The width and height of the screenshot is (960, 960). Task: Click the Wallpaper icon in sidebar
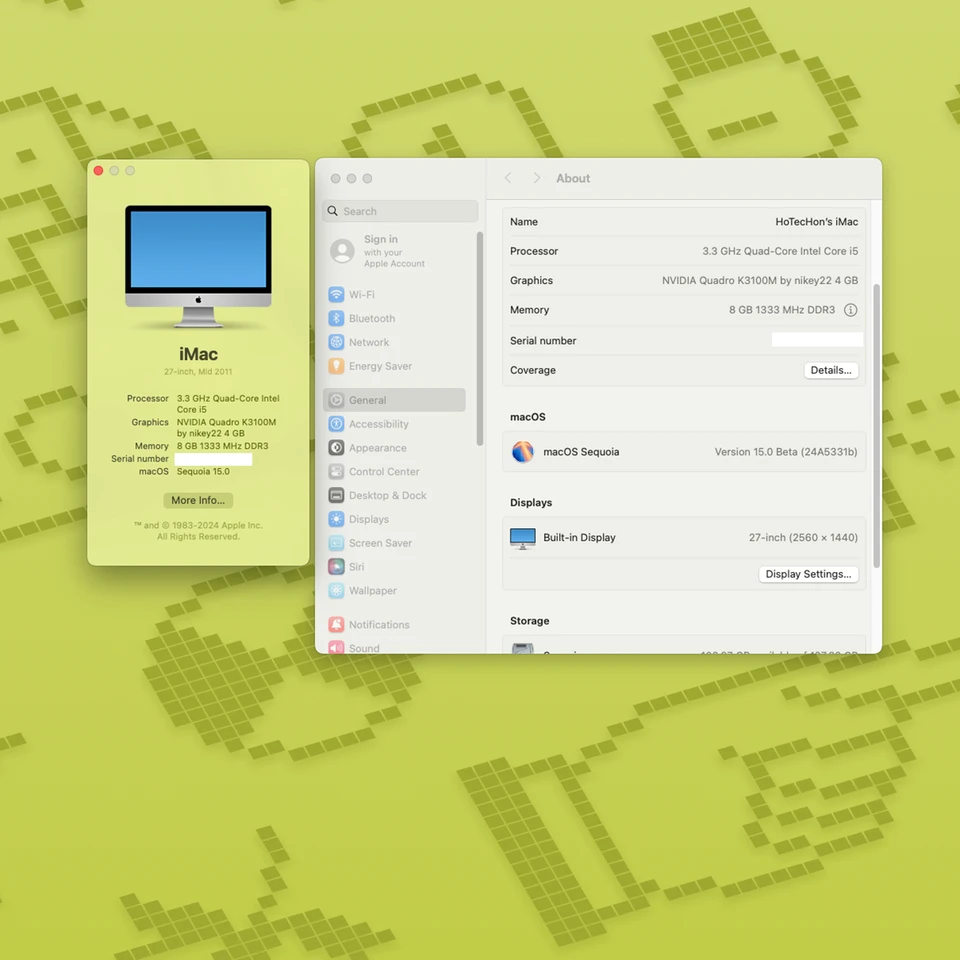(x=336, y=591)
